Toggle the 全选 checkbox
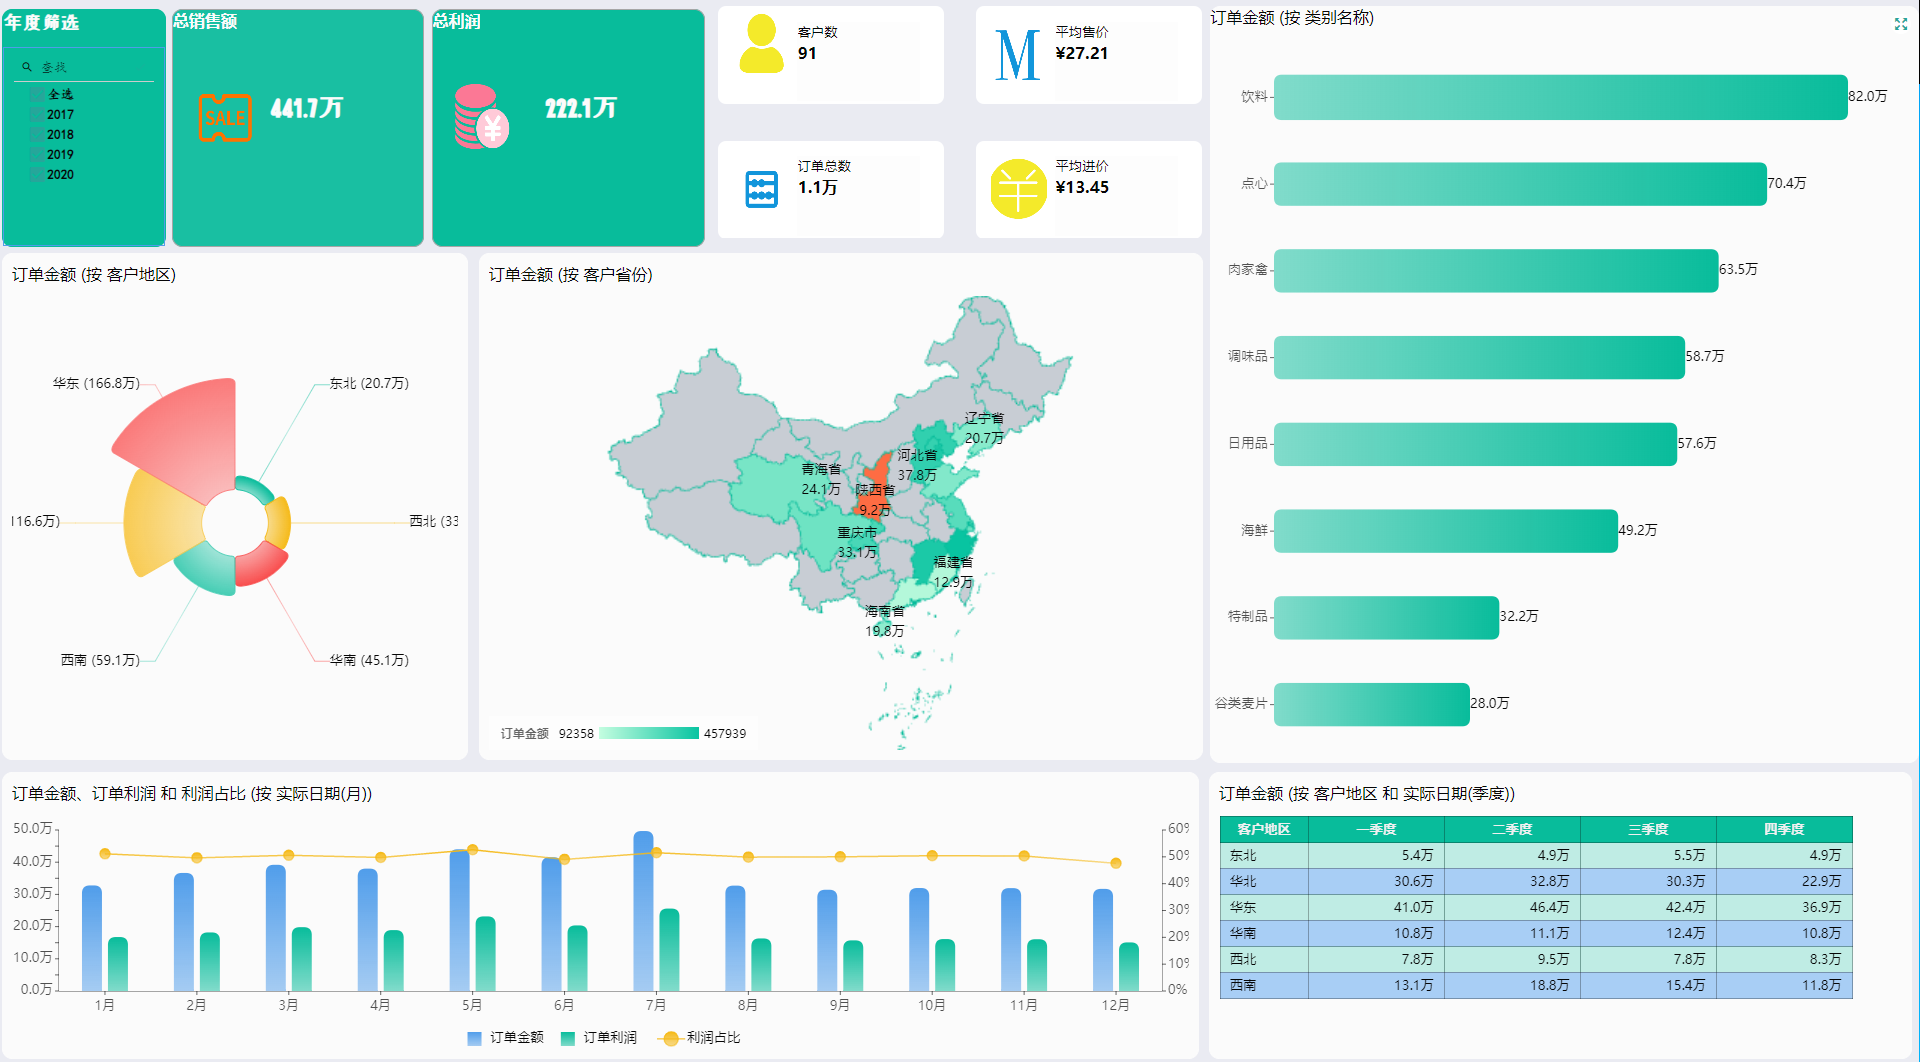This screenshot has height=1062, width=1920. pyautogui.click(x=37, y=94)
